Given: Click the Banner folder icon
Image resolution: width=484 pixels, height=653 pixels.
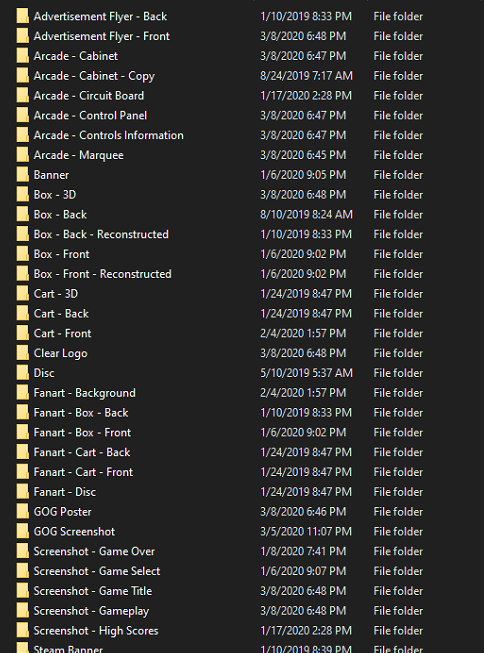Looking at the screenshot, I should coord(22,175).
